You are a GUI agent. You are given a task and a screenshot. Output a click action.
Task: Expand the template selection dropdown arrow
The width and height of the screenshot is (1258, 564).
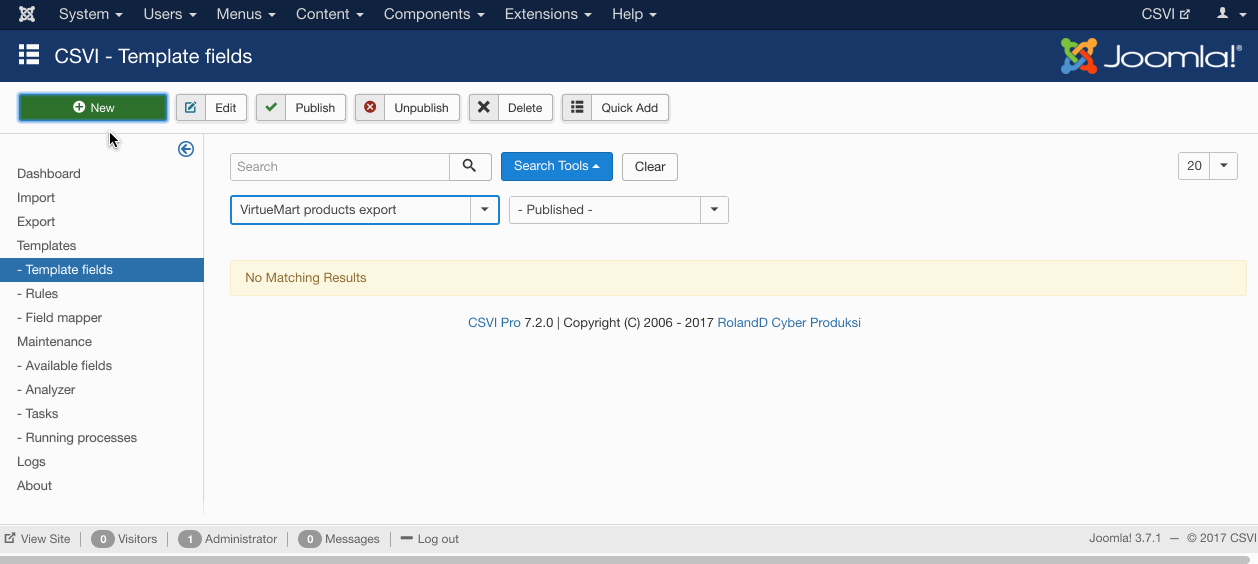coord(485,210)
